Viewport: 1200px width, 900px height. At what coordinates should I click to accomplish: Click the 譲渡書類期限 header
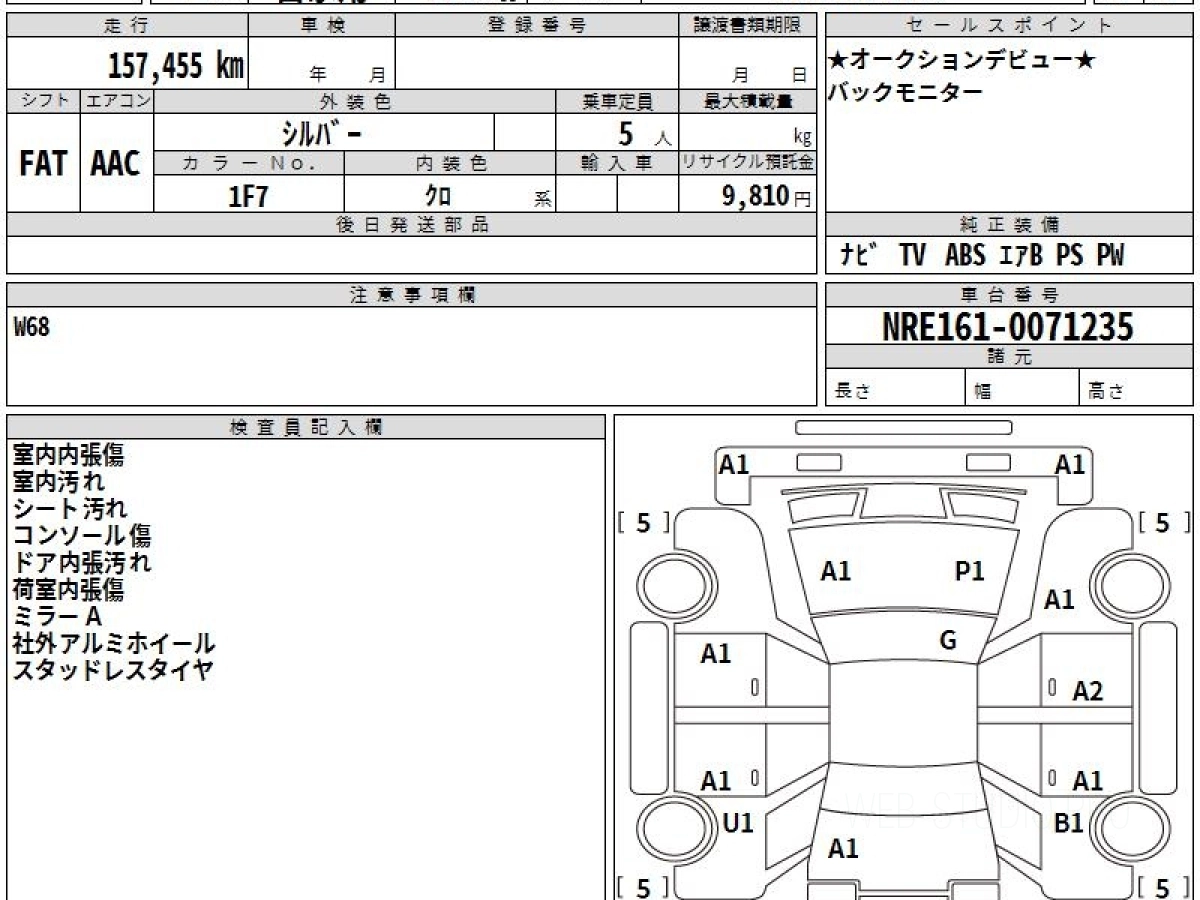coord(748,25)
